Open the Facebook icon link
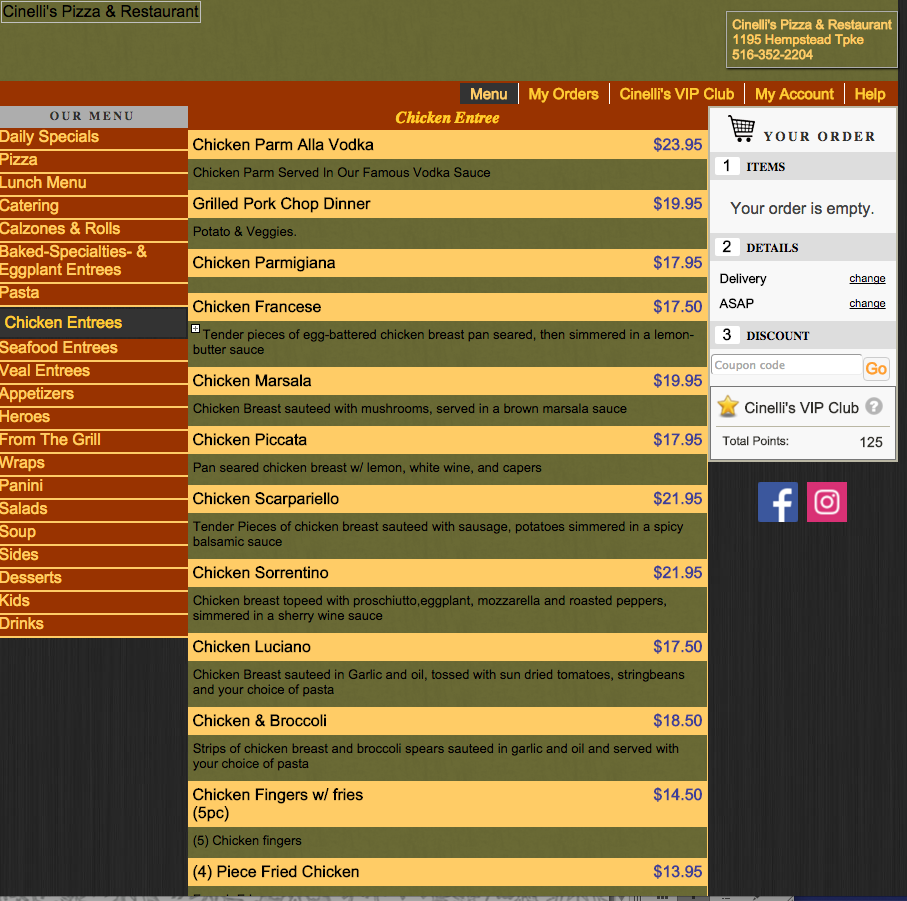Screen dimensions: 907x901 tap(777, 502)
